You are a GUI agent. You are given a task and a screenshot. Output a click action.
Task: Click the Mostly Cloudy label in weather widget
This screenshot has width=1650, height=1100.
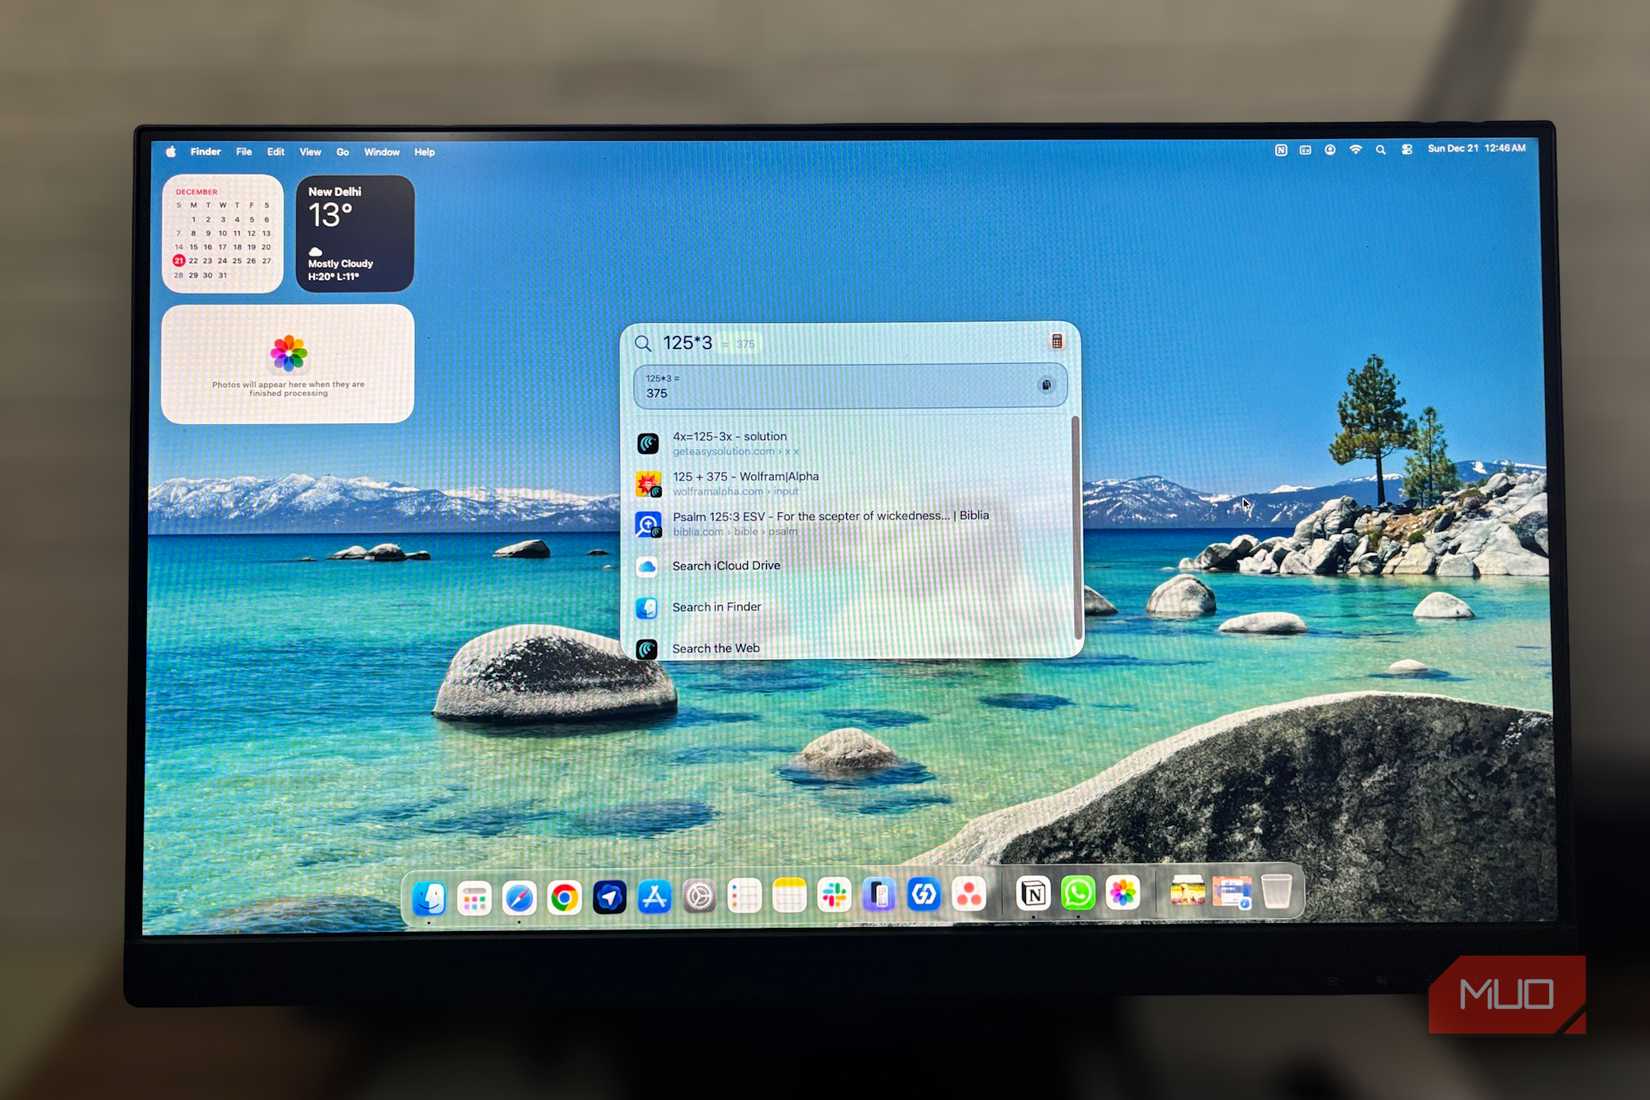pos(341,264)
